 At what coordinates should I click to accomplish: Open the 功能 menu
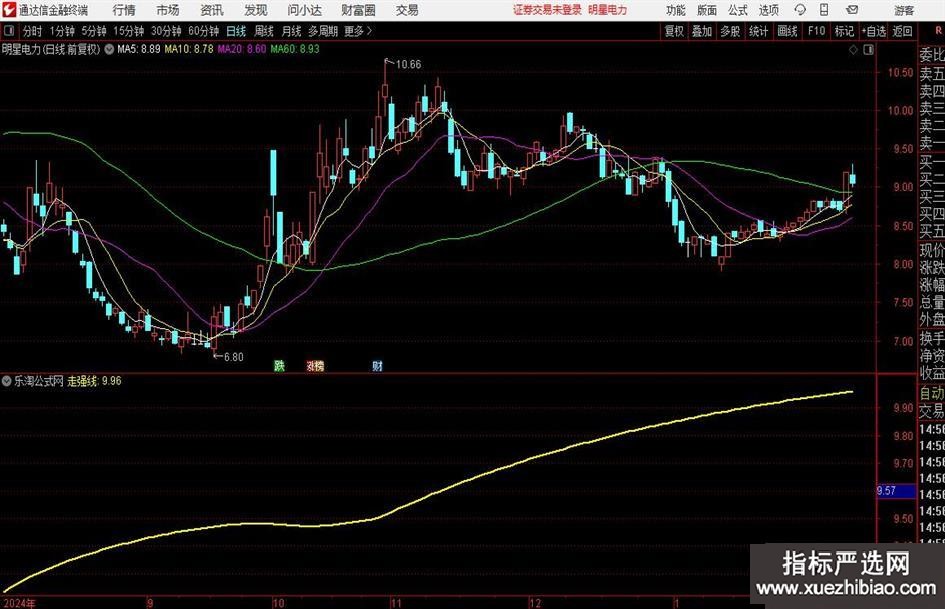point(676,10)
